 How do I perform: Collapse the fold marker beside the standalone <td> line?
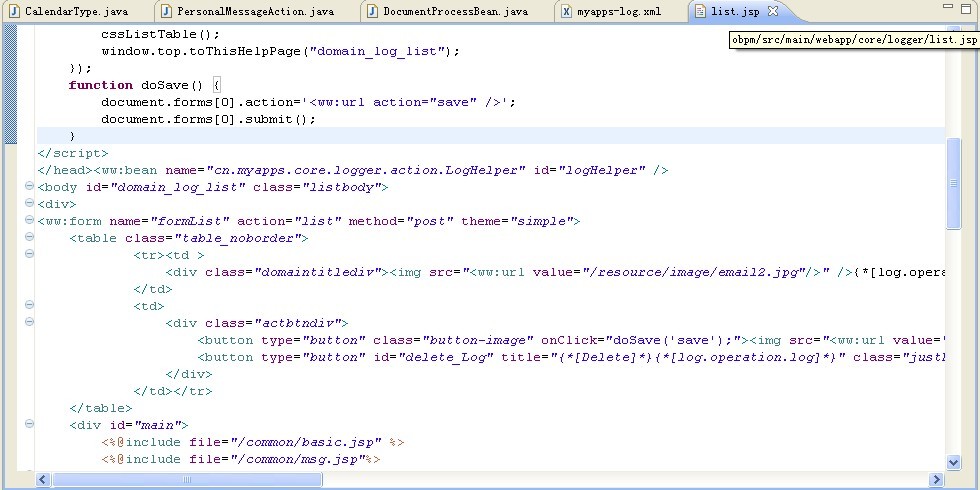(29, 304)
